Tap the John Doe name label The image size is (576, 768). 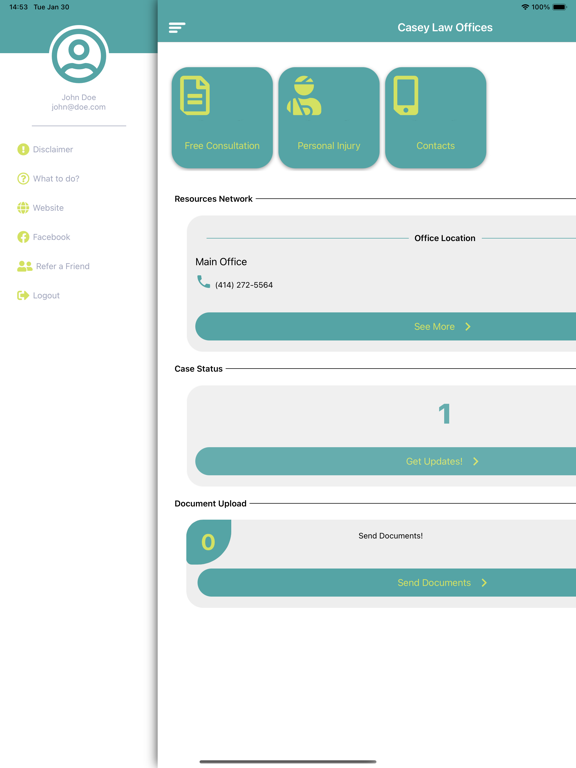pos(79,97)
